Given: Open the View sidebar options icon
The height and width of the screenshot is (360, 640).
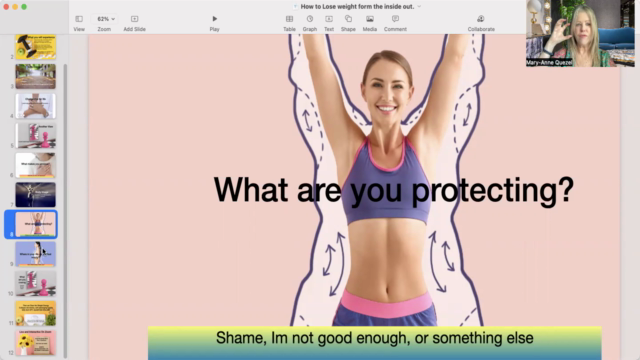Looking at the screenshot, I should [79, 19].
